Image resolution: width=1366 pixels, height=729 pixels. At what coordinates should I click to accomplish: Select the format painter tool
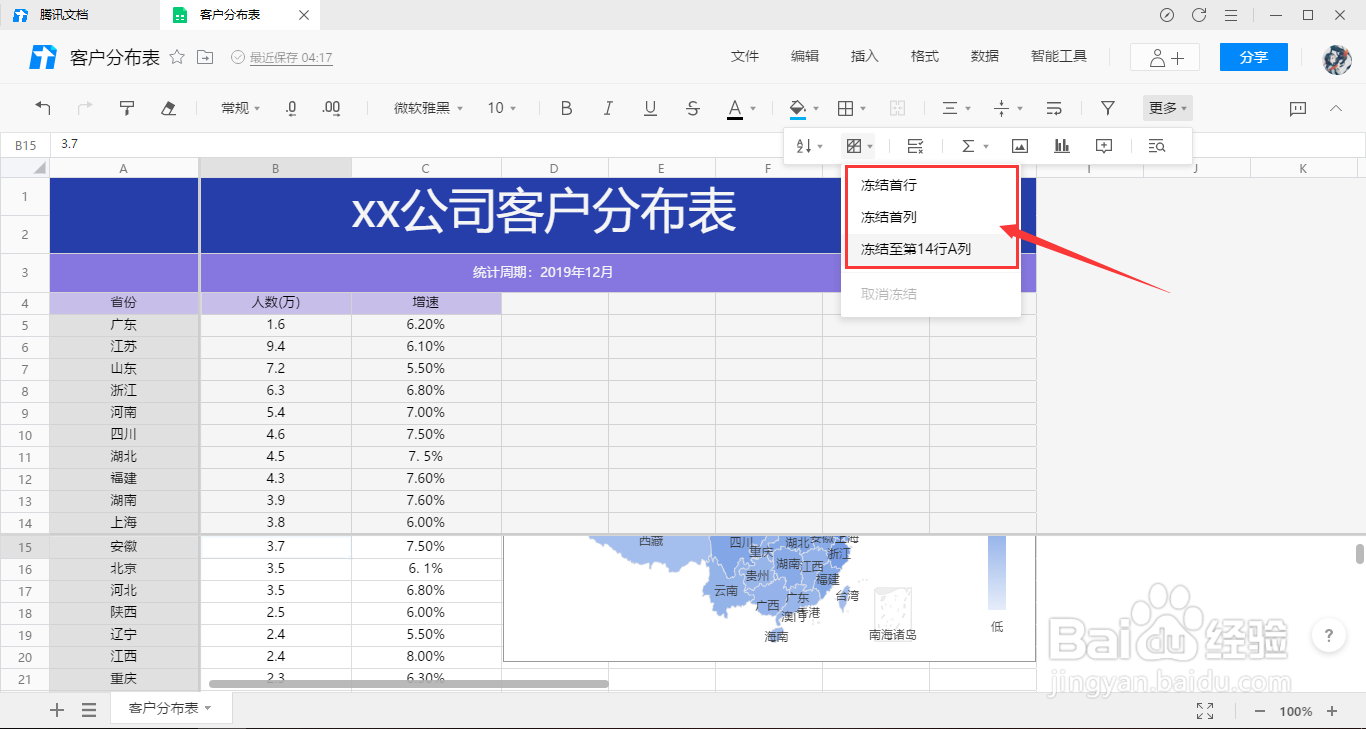[127, 107]
